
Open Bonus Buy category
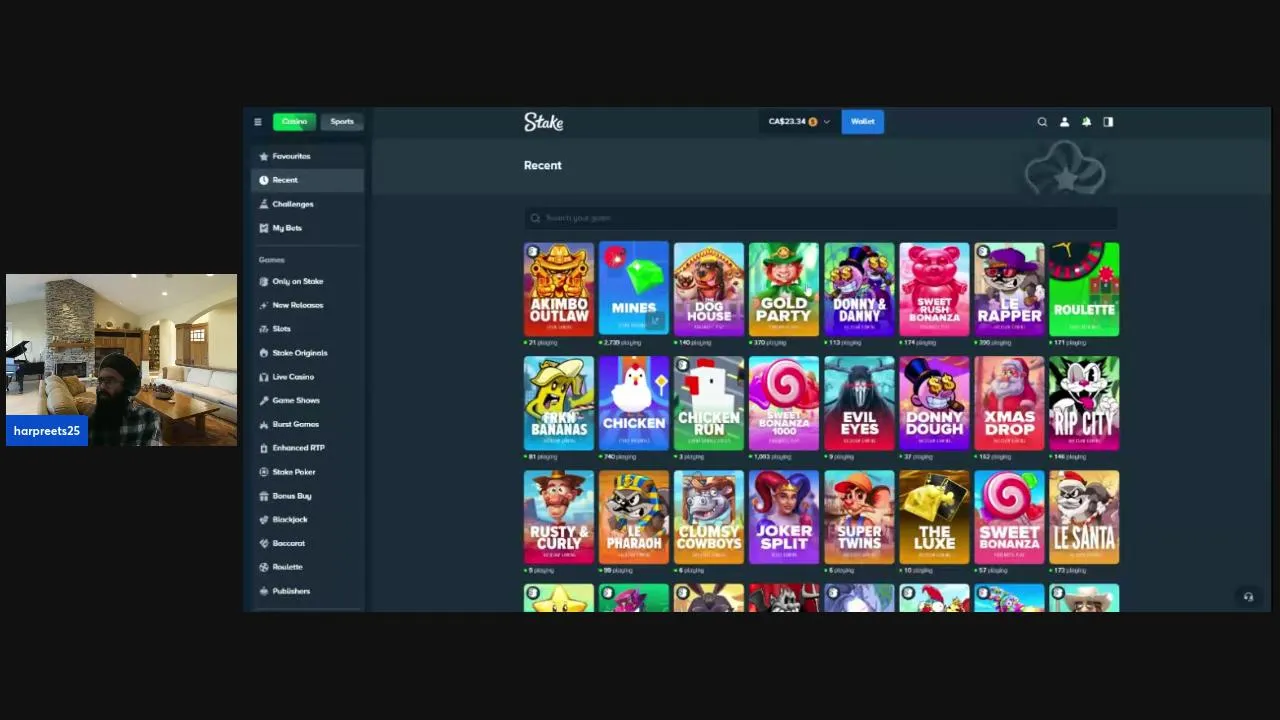(x=307, y=496)
